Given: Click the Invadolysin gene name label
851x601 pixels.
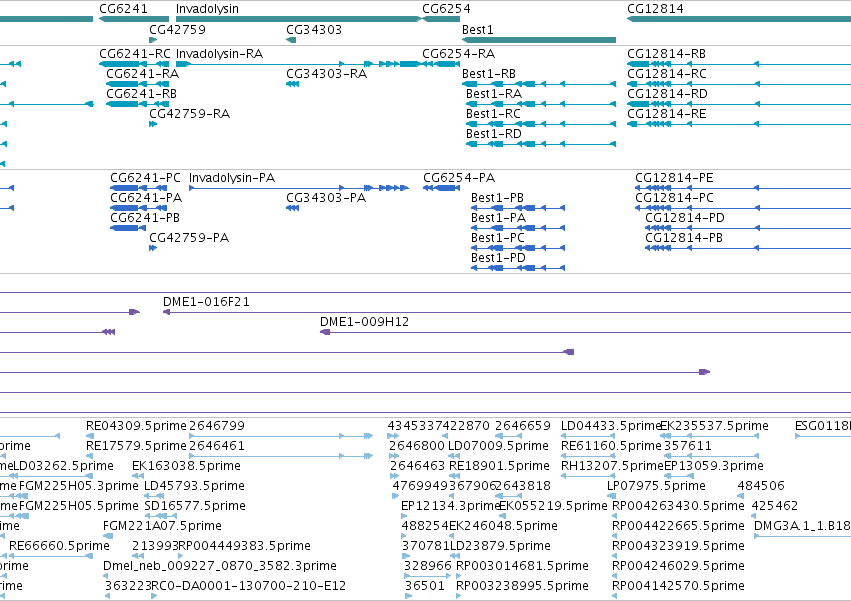Looking at the screenshot, I should point(207,9).
